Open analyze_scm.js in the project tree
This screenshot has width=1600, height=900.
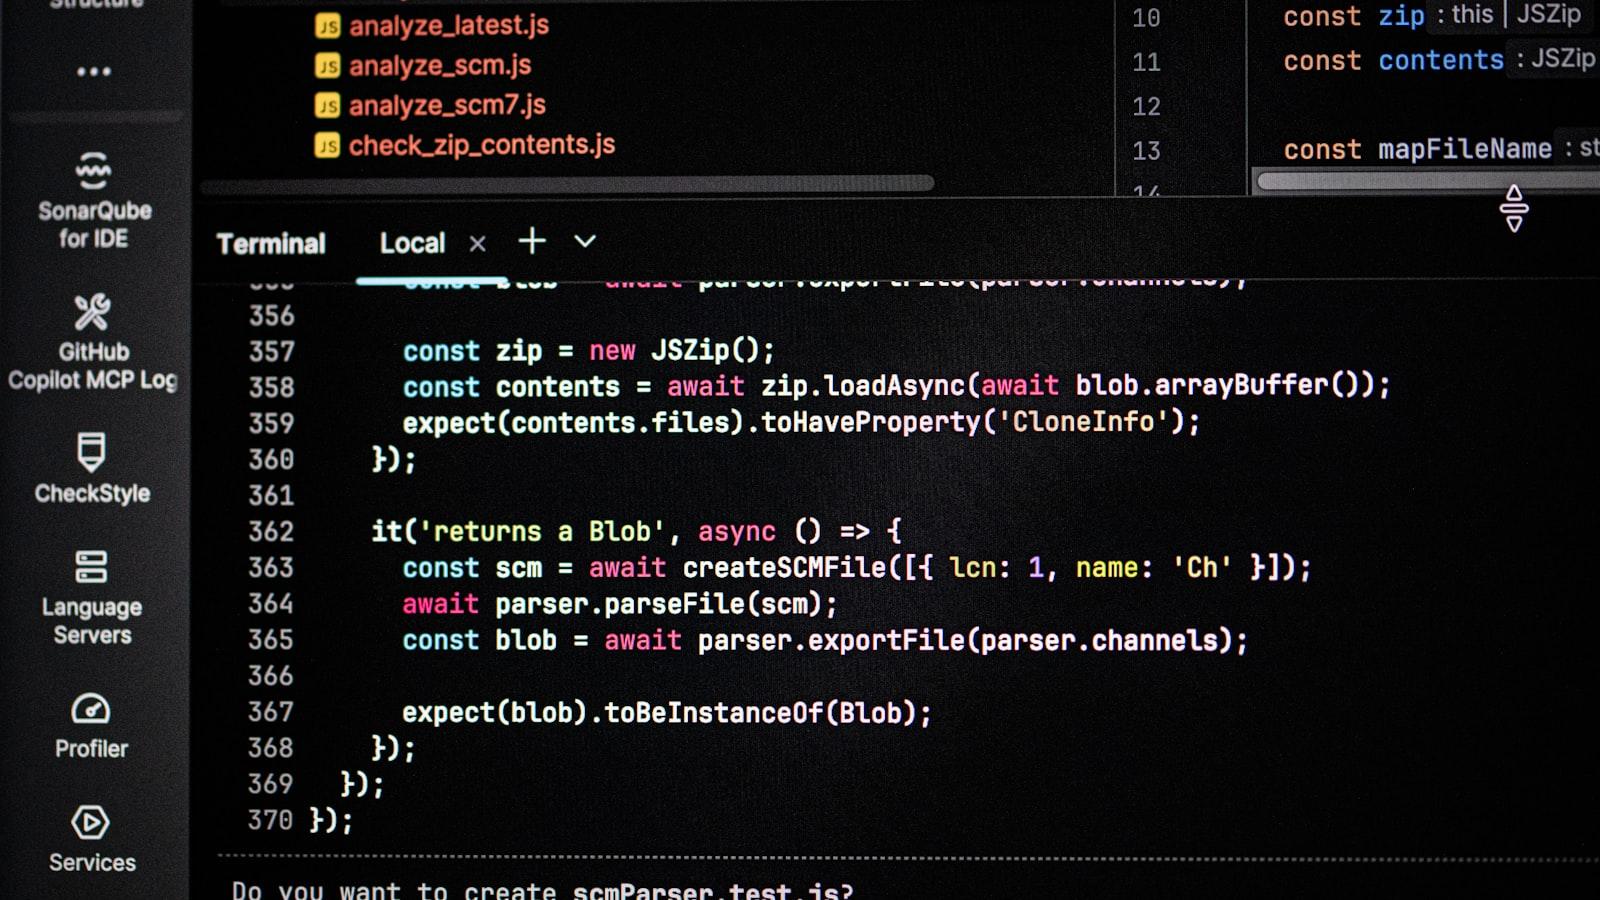click(439, 65)
